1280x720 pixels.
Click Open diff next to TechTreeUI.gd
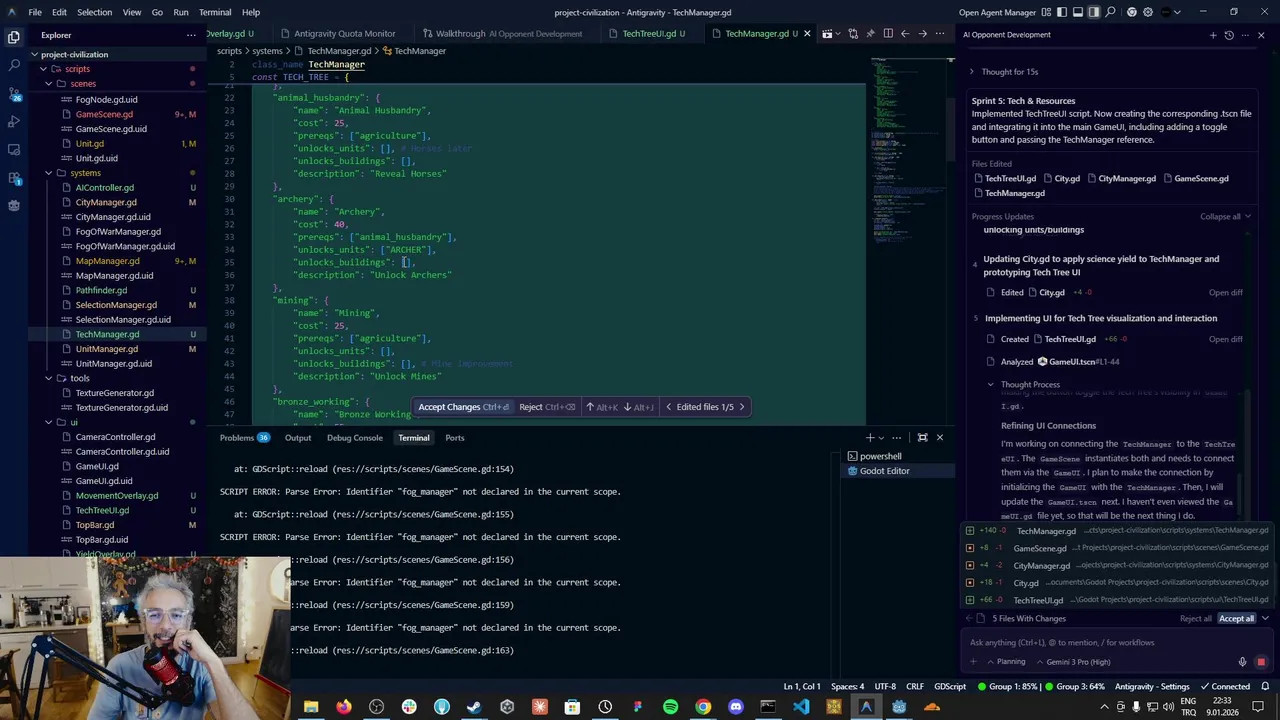tap(1225, 339)
